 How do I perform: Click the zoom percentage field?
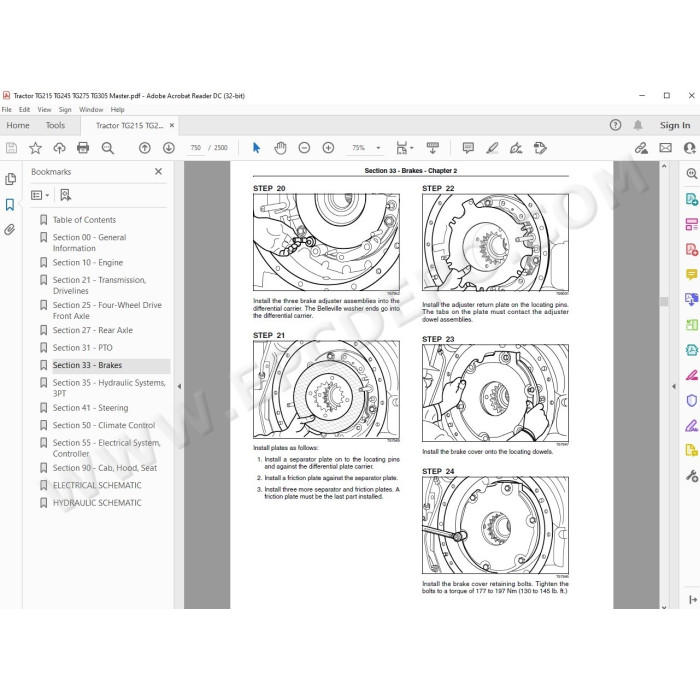point(358,148)
